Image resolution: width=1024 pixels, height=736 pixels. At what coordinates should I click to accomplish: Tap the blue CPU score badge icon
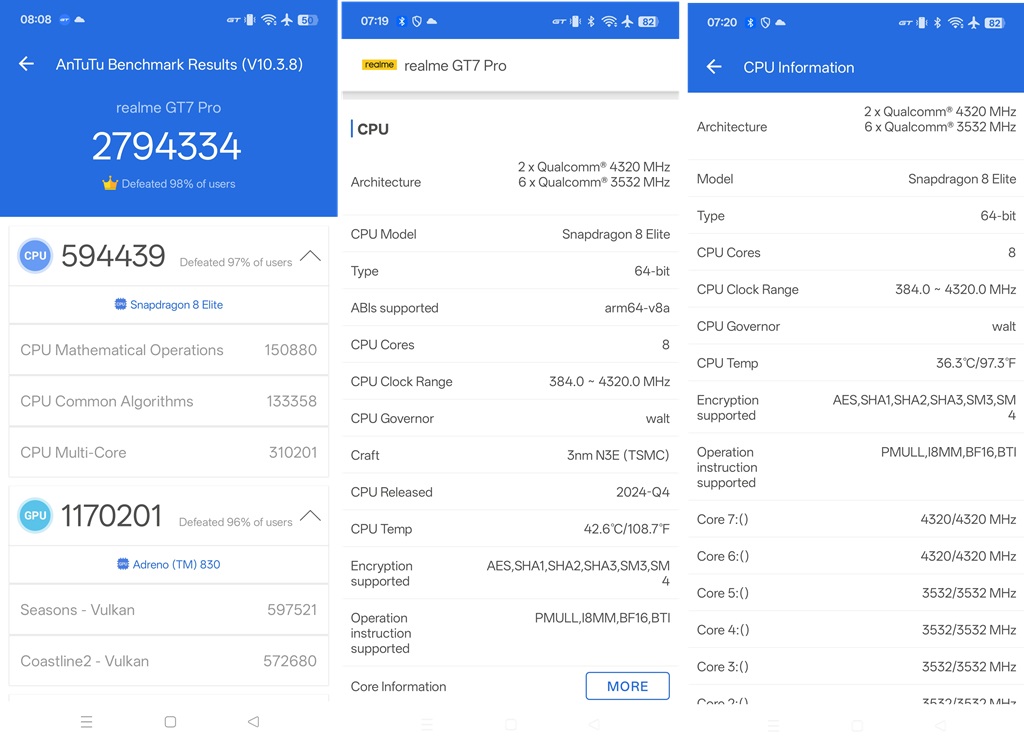click(x=35, y=256)
